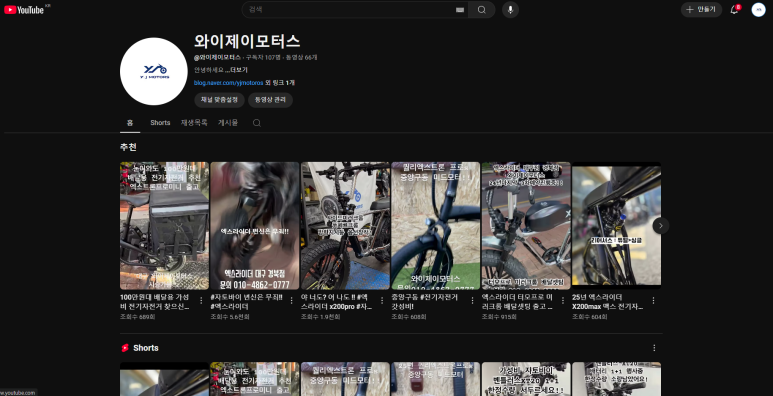The width and height of the screenshot is (773, 396).
Task: Open the notifications bell
Action: 734,10
